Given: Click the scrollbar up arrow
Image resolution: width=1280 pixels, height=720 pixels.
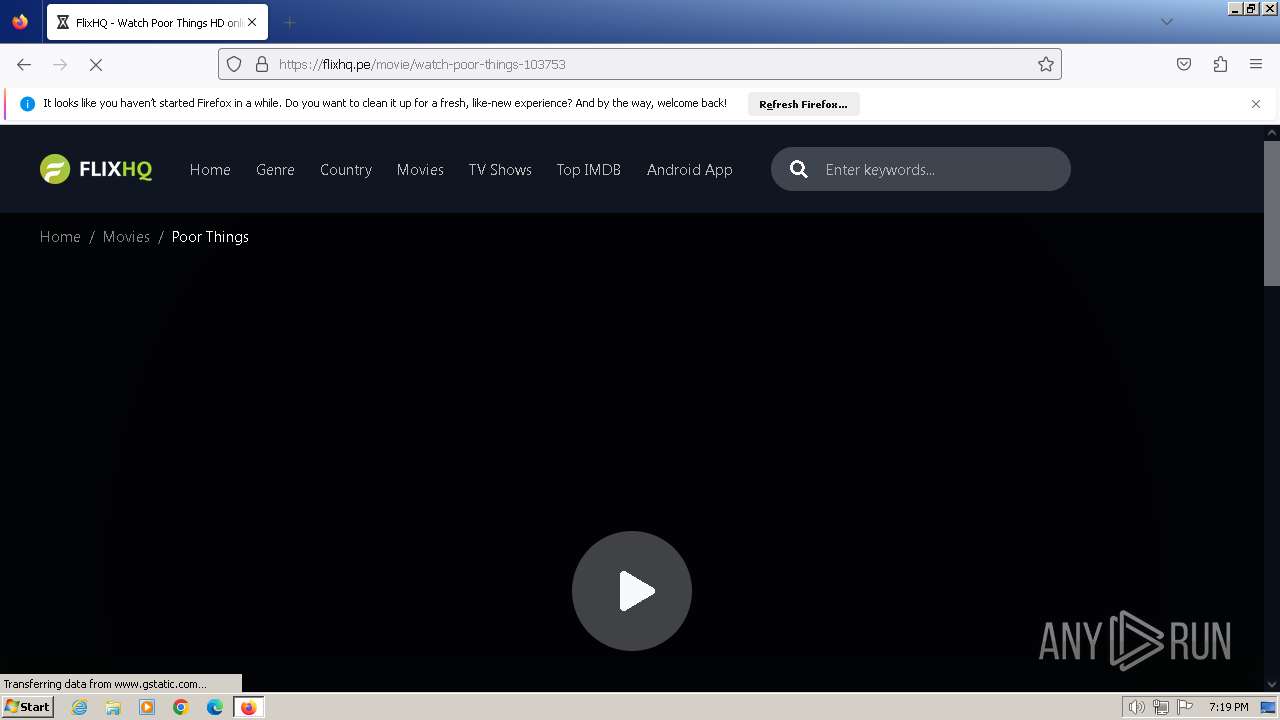Looking at the screenshot, I should coord(1272,132).
